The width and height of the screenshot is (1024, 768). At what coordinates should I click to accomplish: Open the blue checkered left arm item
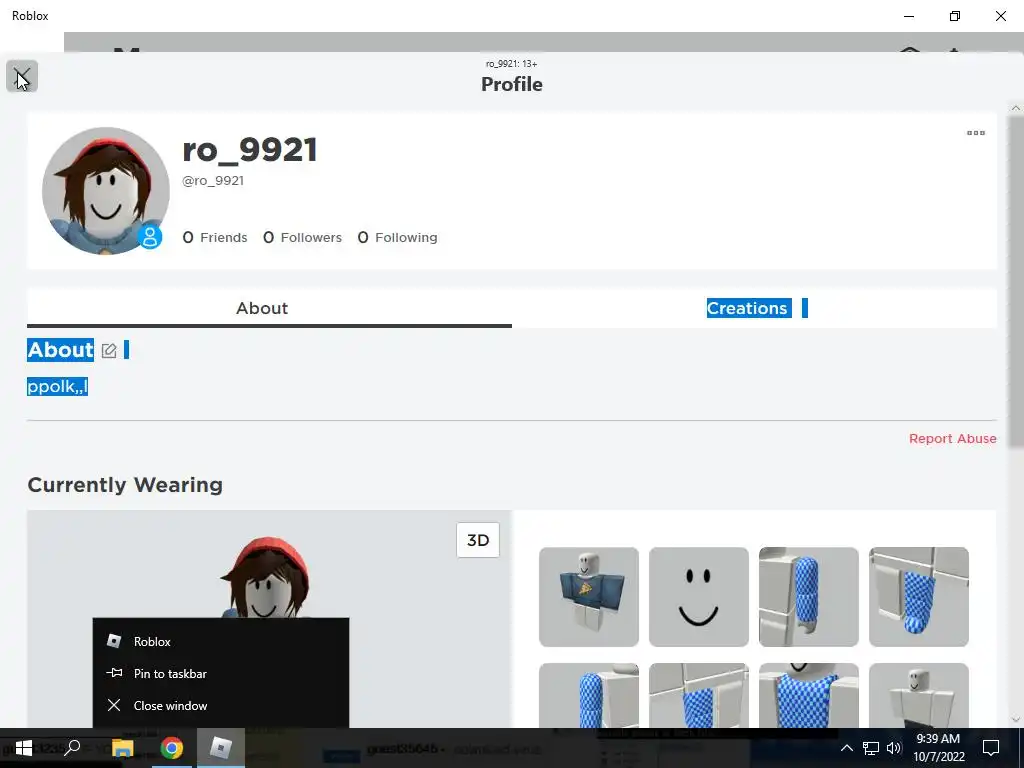pos(808,597)
